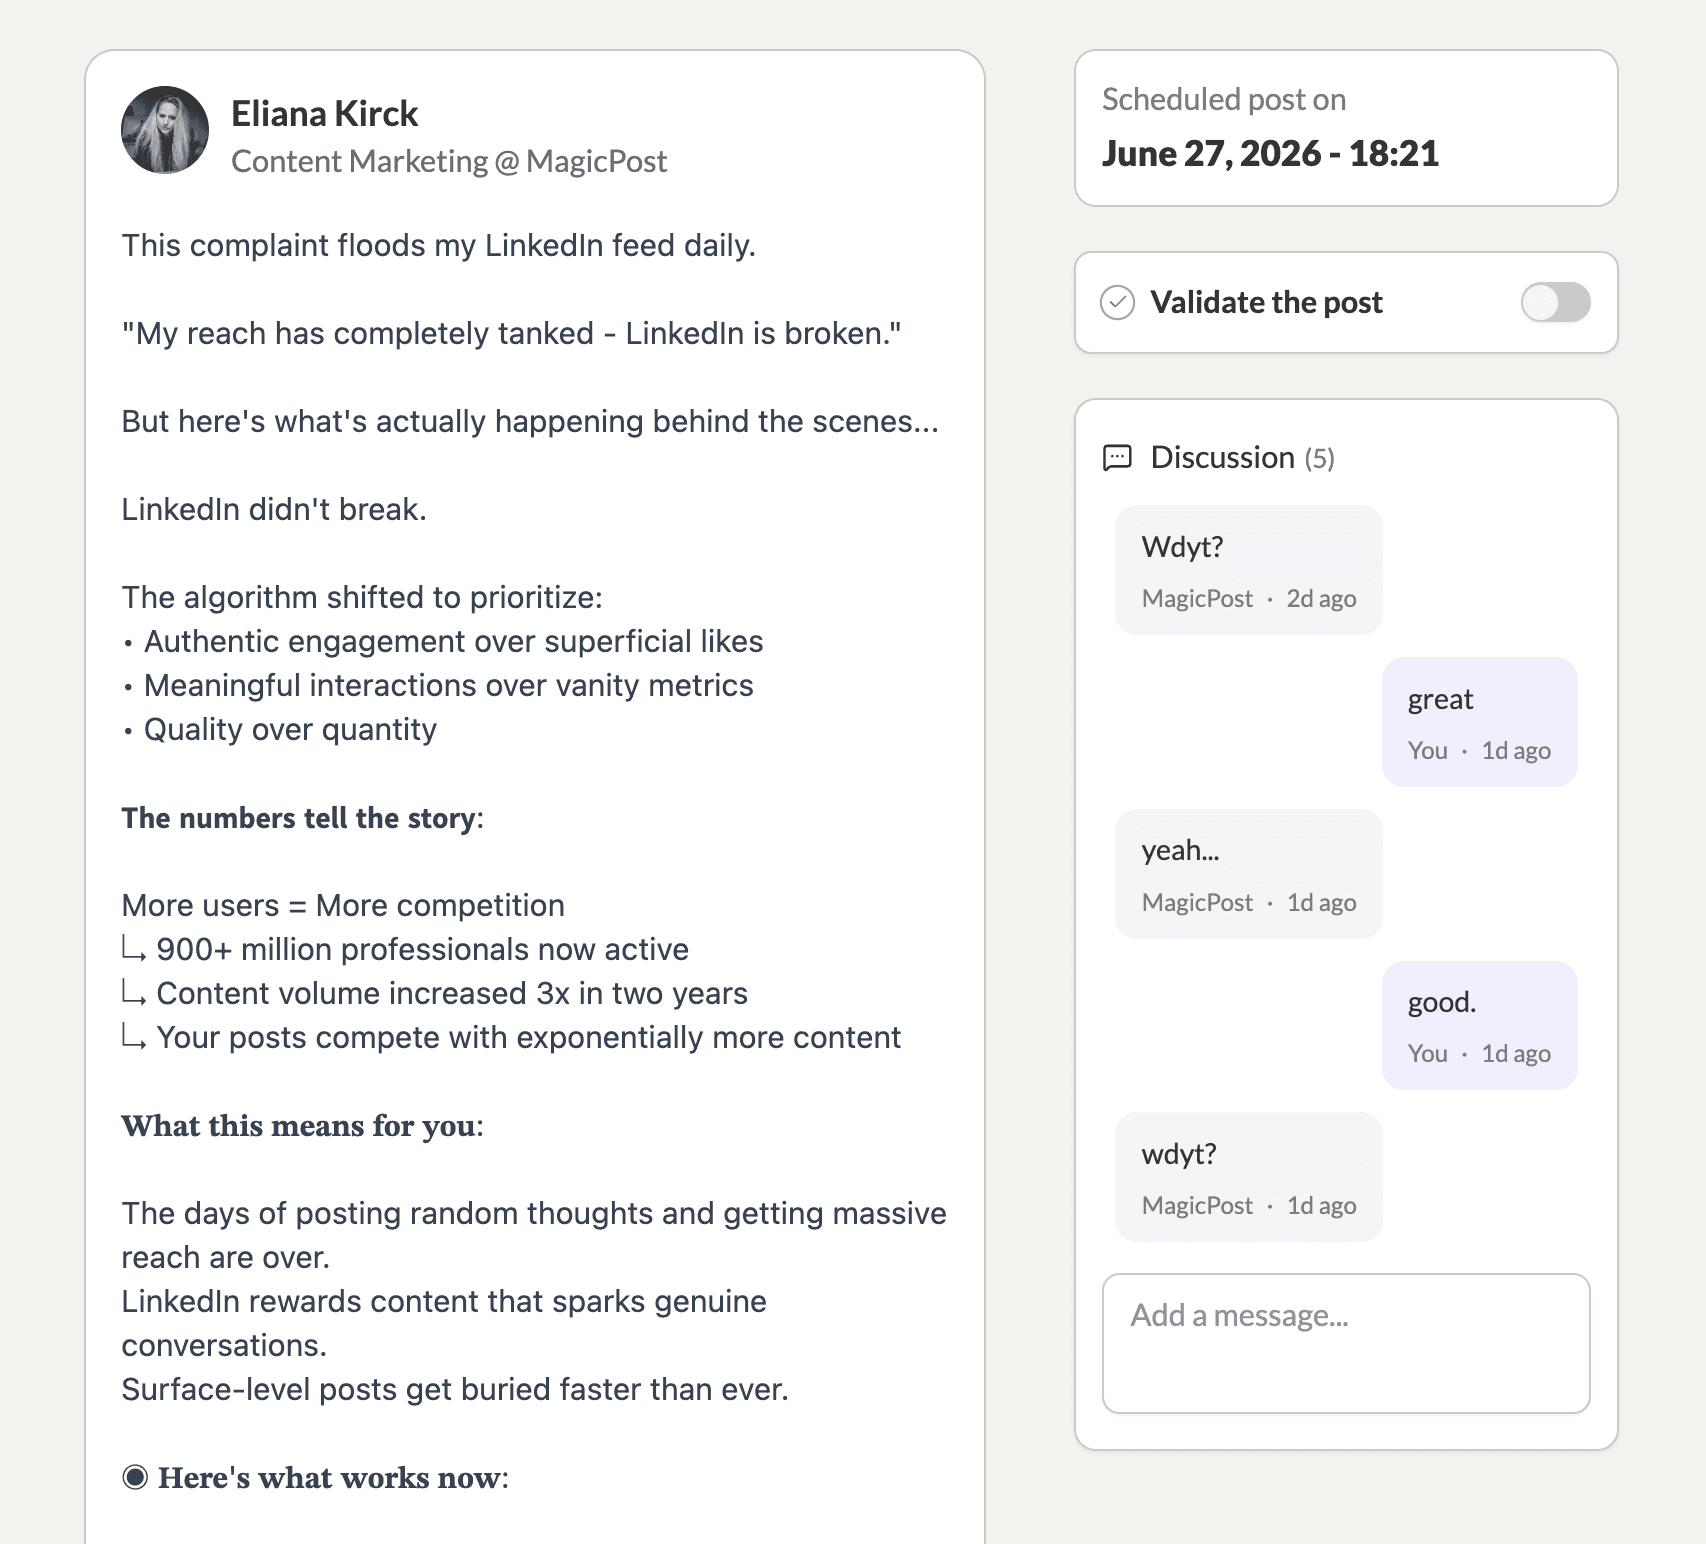Screen dimensions: 1706x1544
Task: Click the 'great' reply bubble
Action: pos(1479,722)
